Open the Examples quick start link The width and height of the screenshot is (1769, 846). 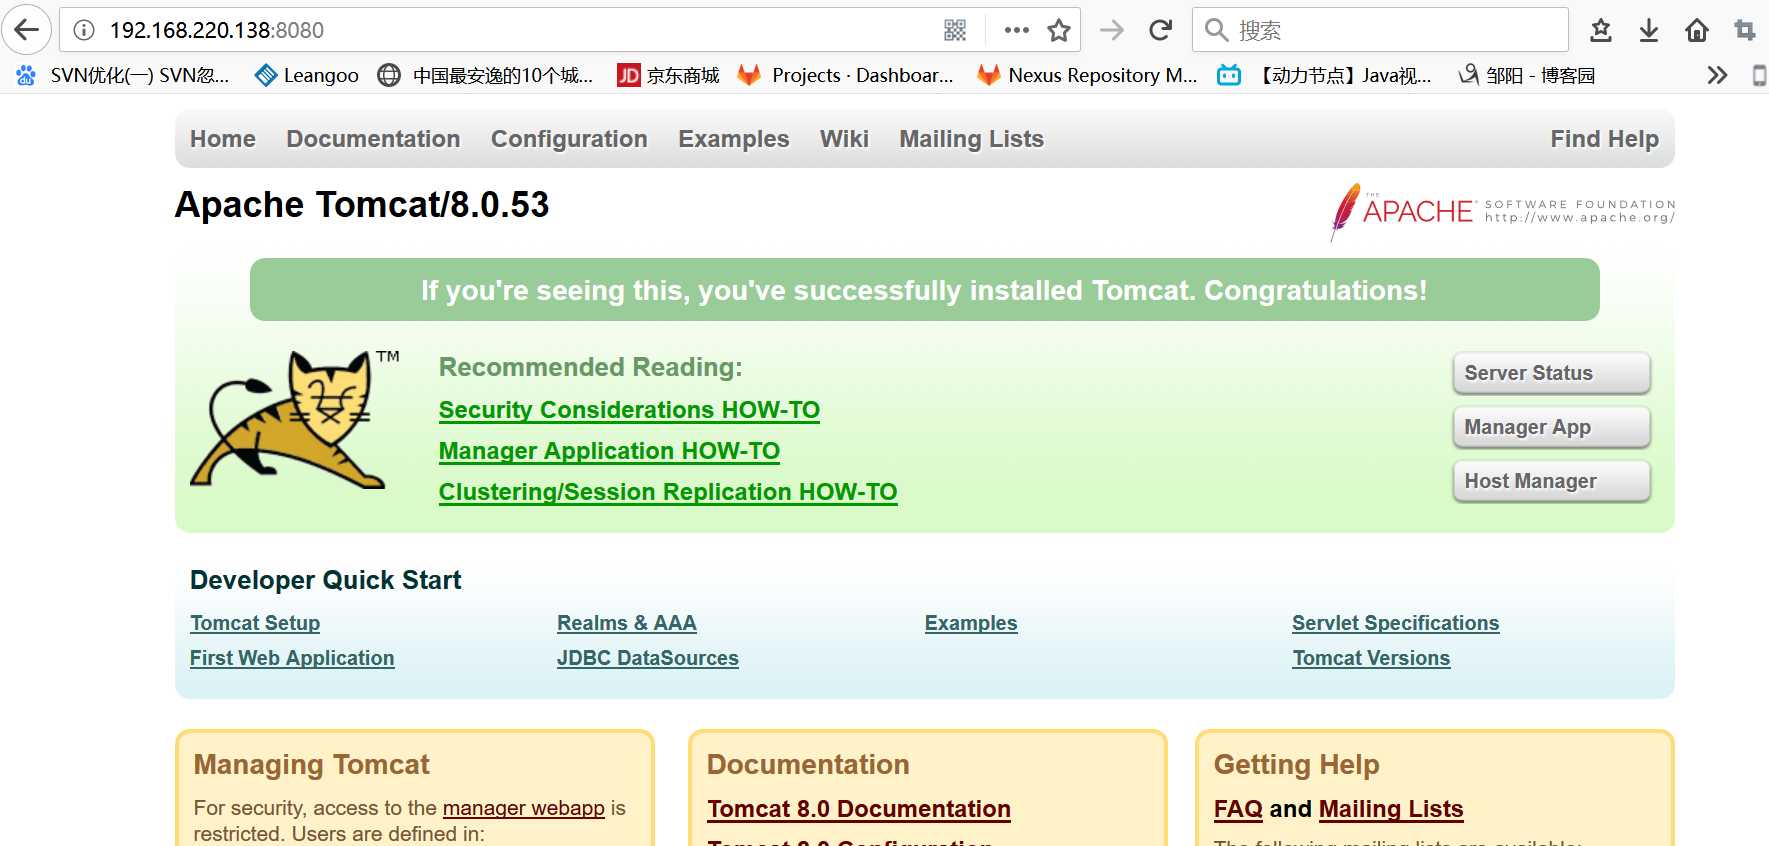(971, 623)
